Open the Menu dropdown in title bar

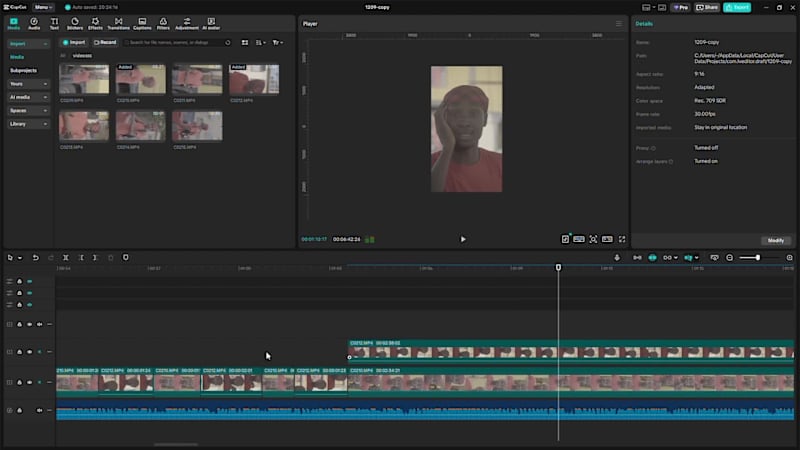tap(43, 7)
